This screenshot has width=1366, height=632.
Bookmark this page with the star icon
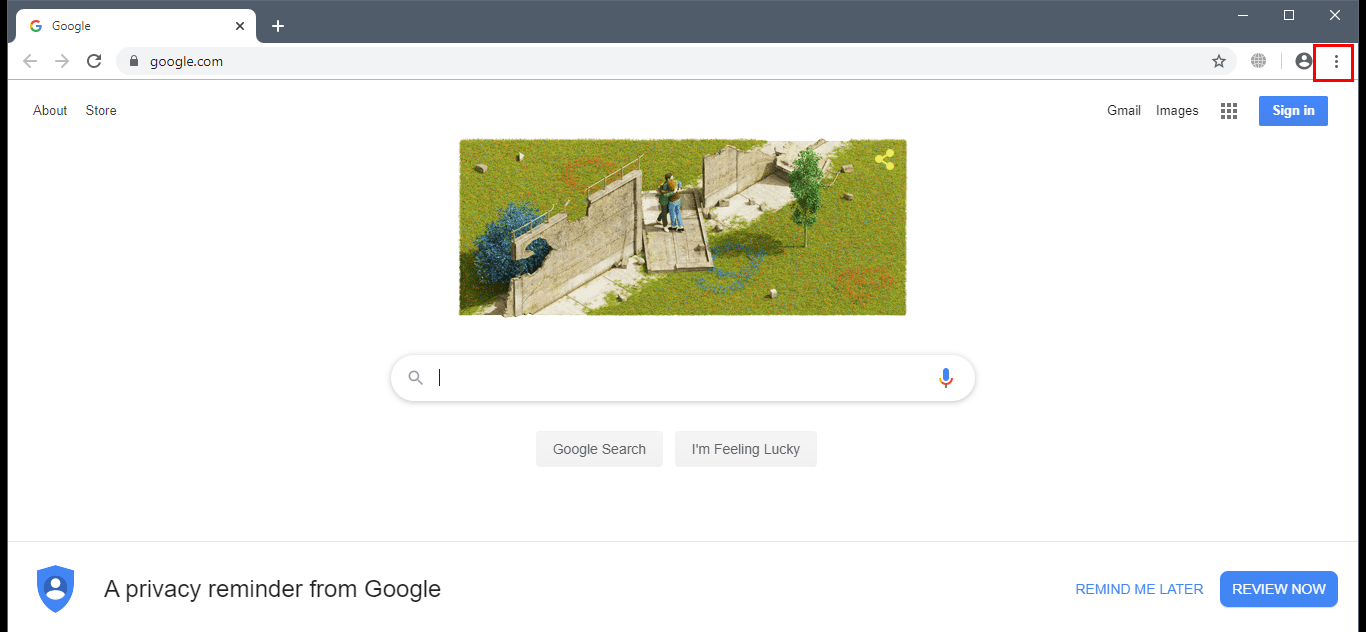1218,61
